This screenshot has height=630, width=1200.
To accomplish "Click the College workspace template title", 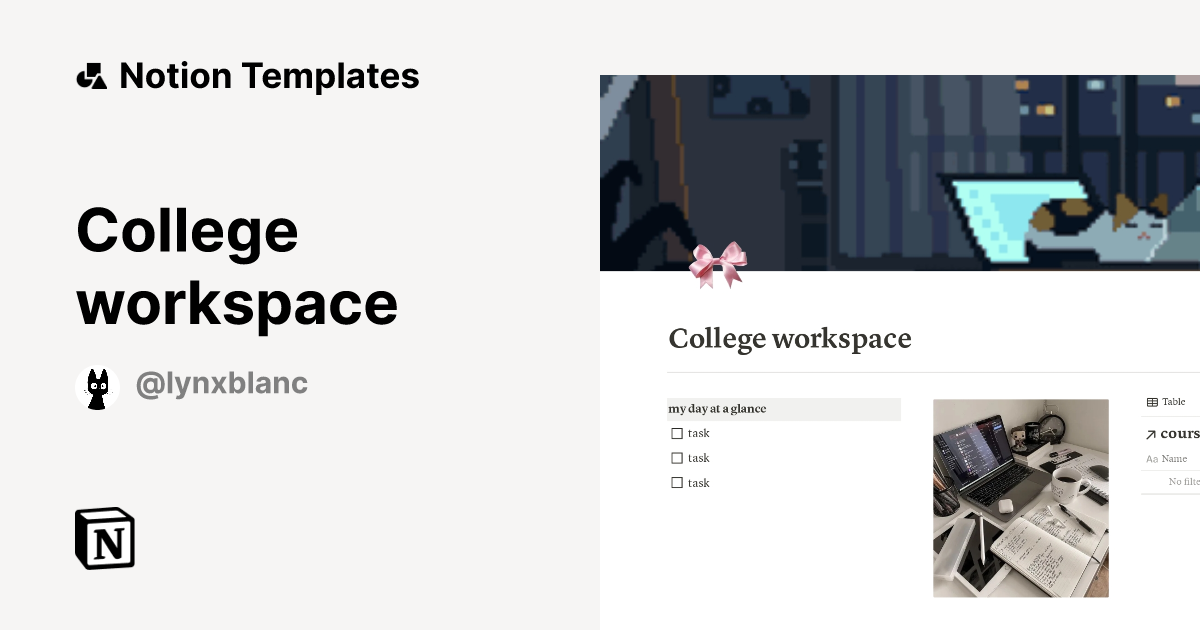I will [x=236, y=265].
